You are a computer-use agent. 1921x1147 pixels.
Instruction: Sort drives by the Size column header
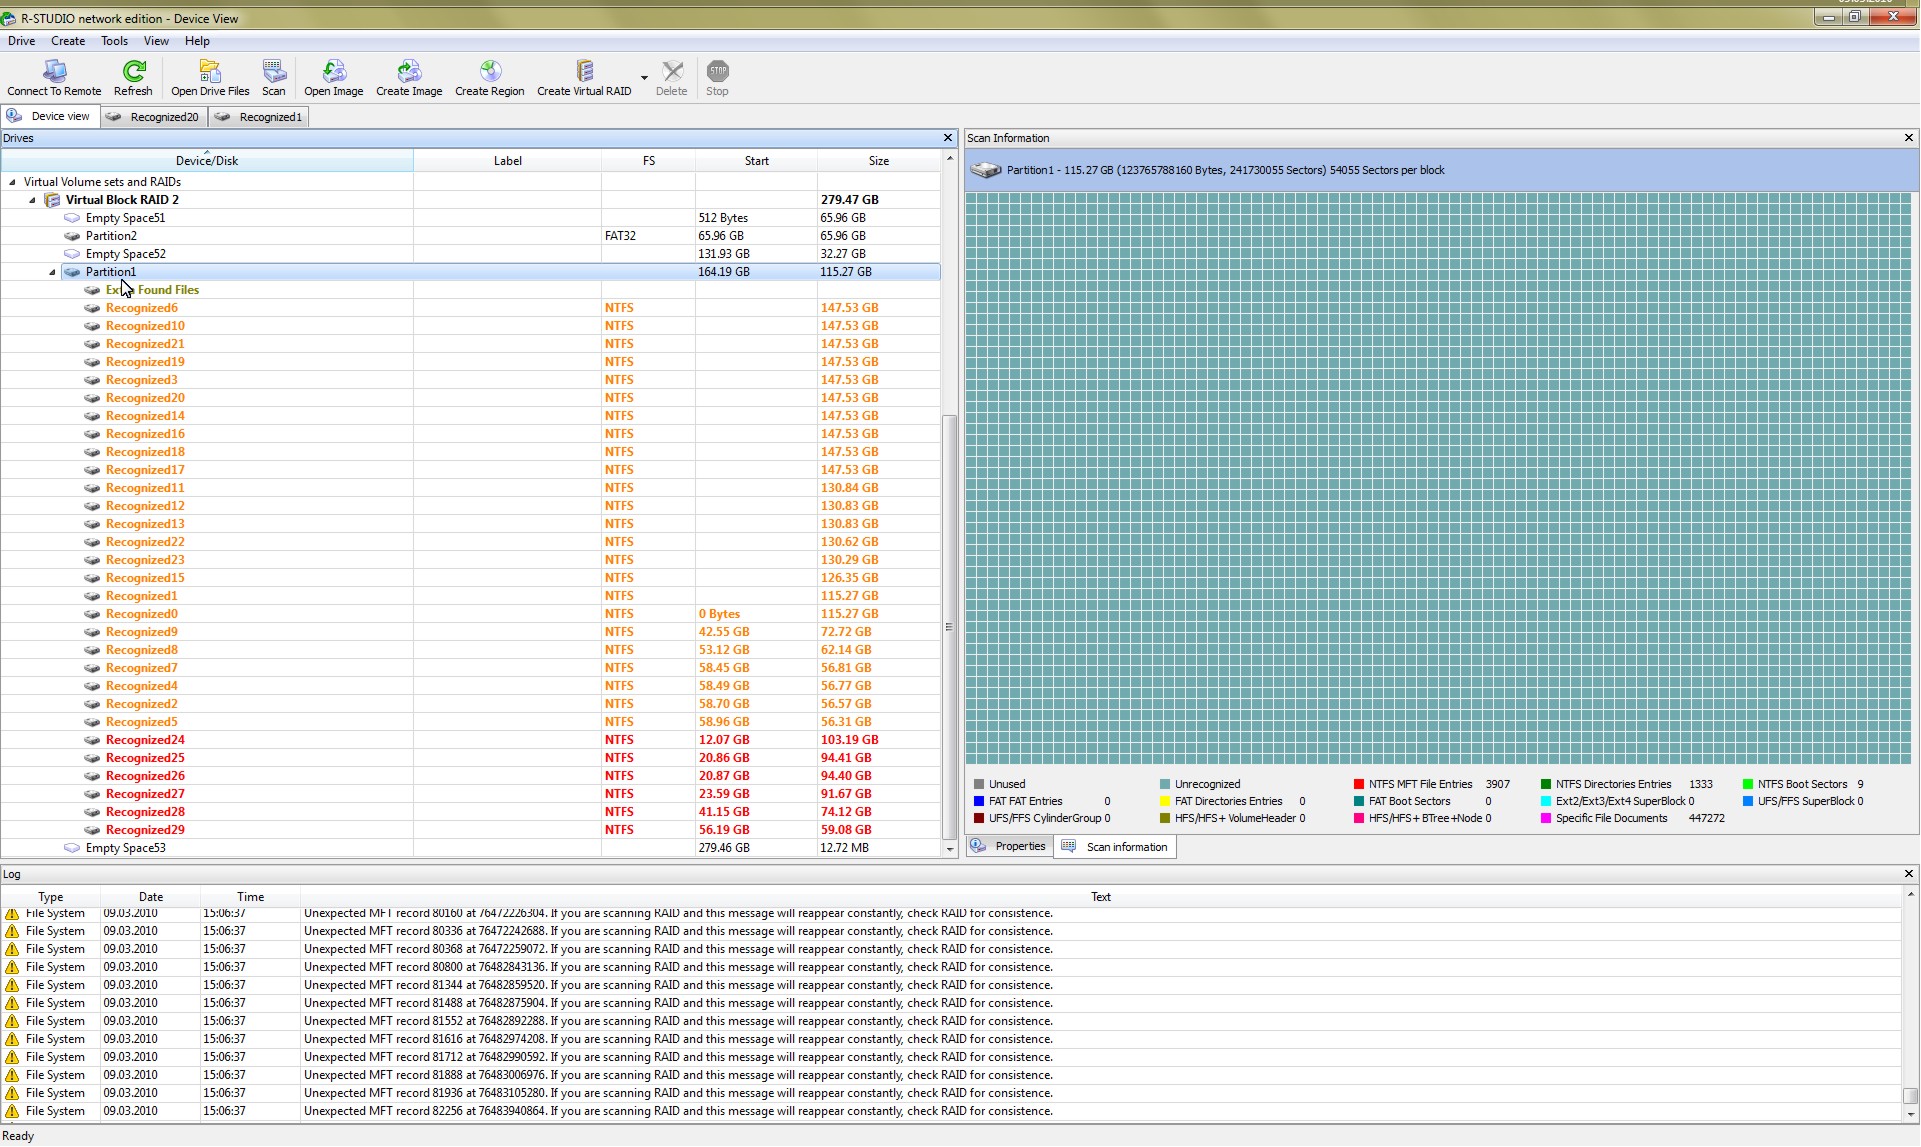coord(878,161)
